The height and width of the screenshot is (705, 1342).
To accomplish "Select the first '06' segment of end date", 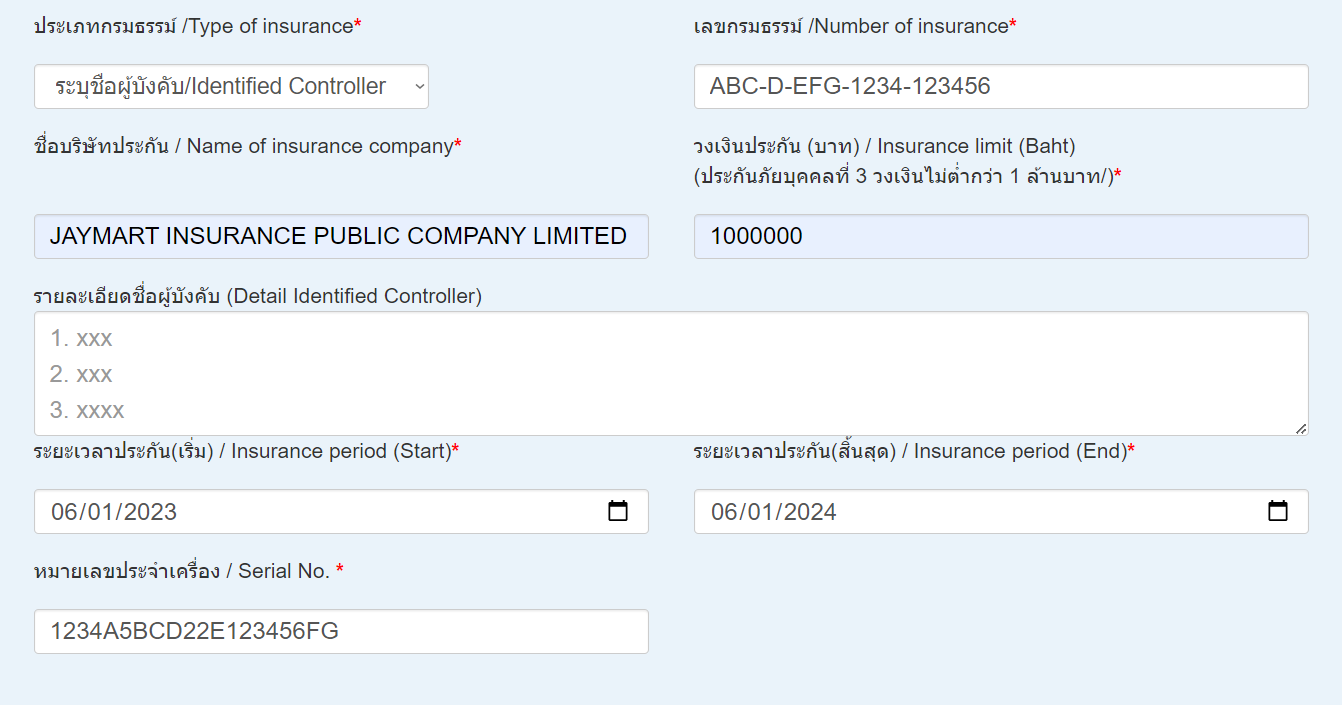I will pyautogui.click(x=724, y=512).
